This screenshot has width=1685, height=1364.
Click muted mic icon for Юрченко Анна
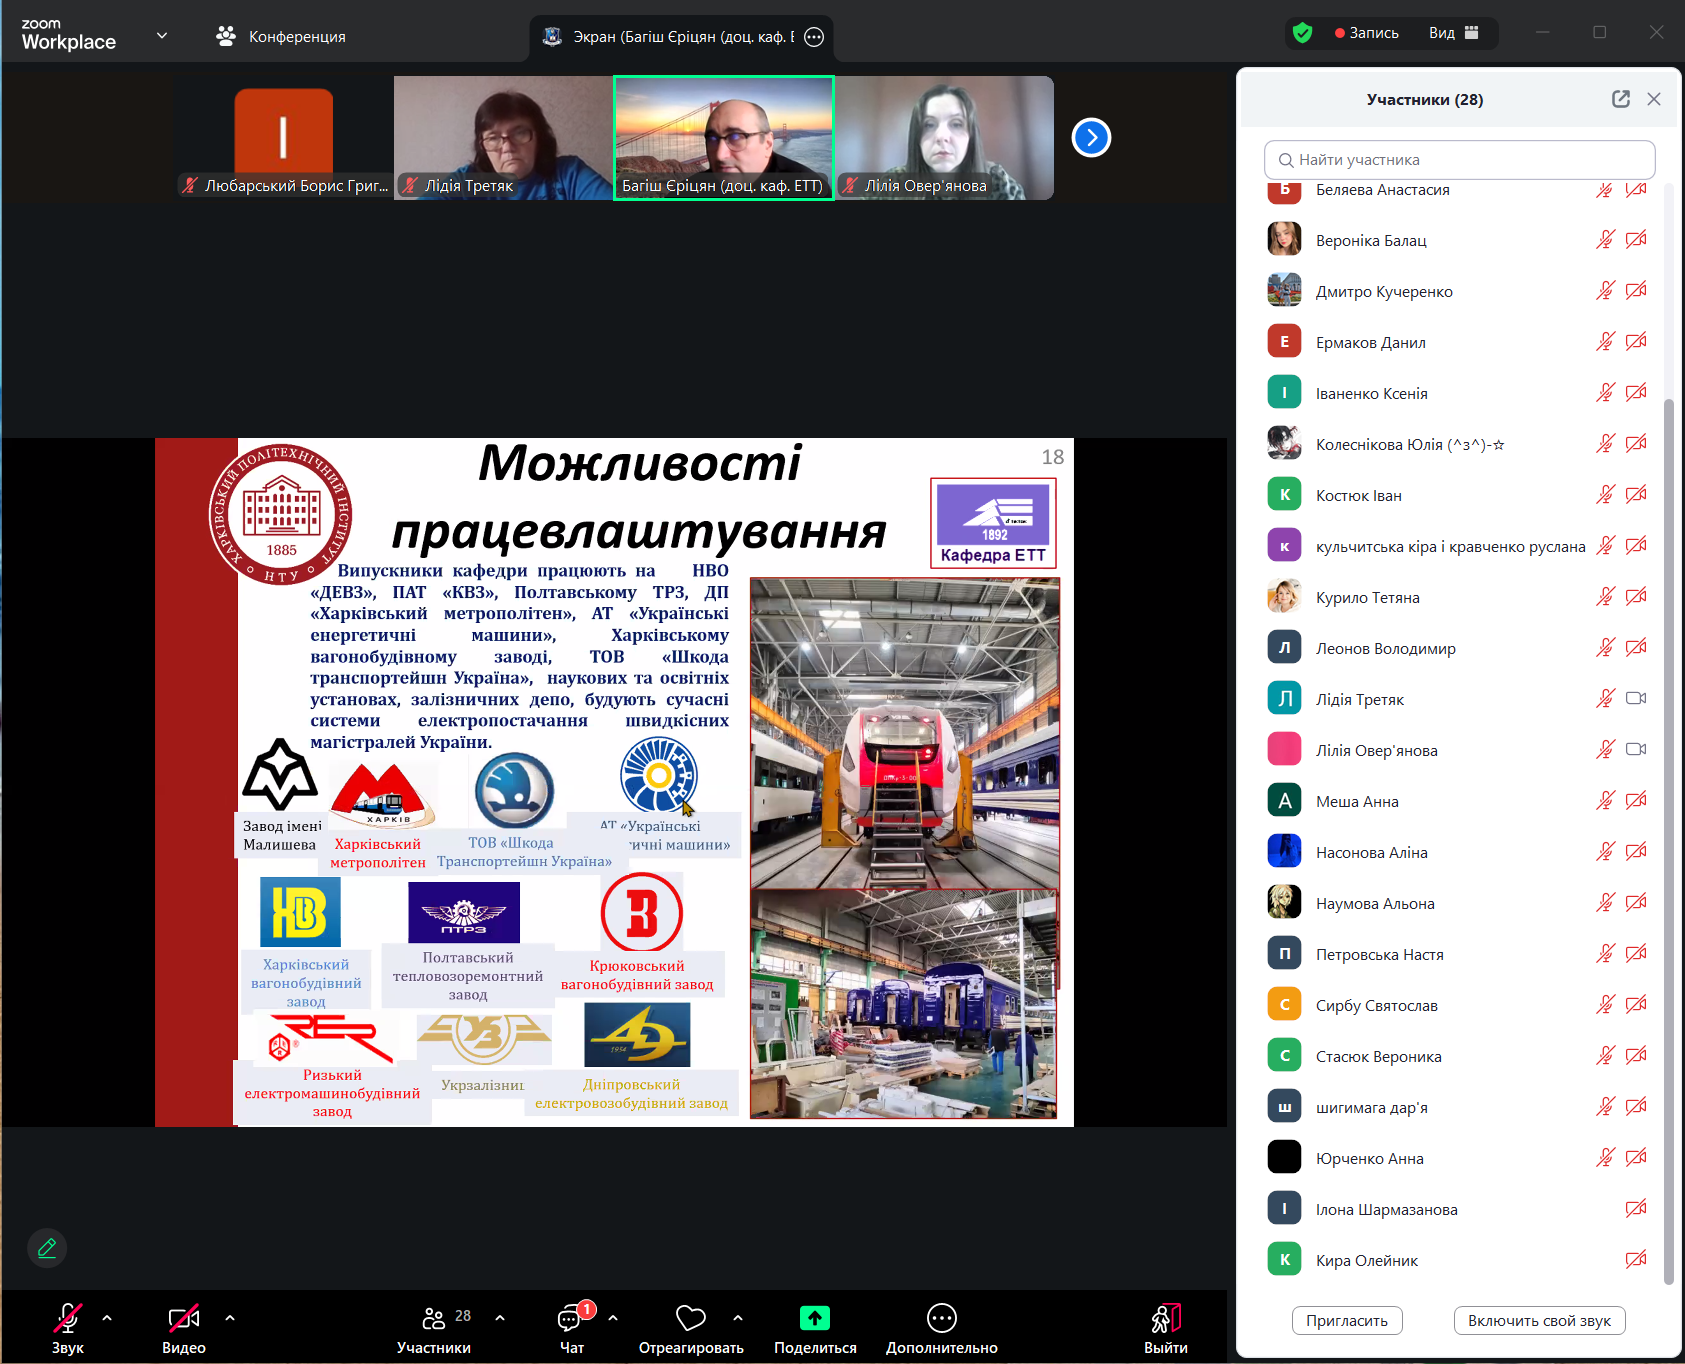1605,1158
